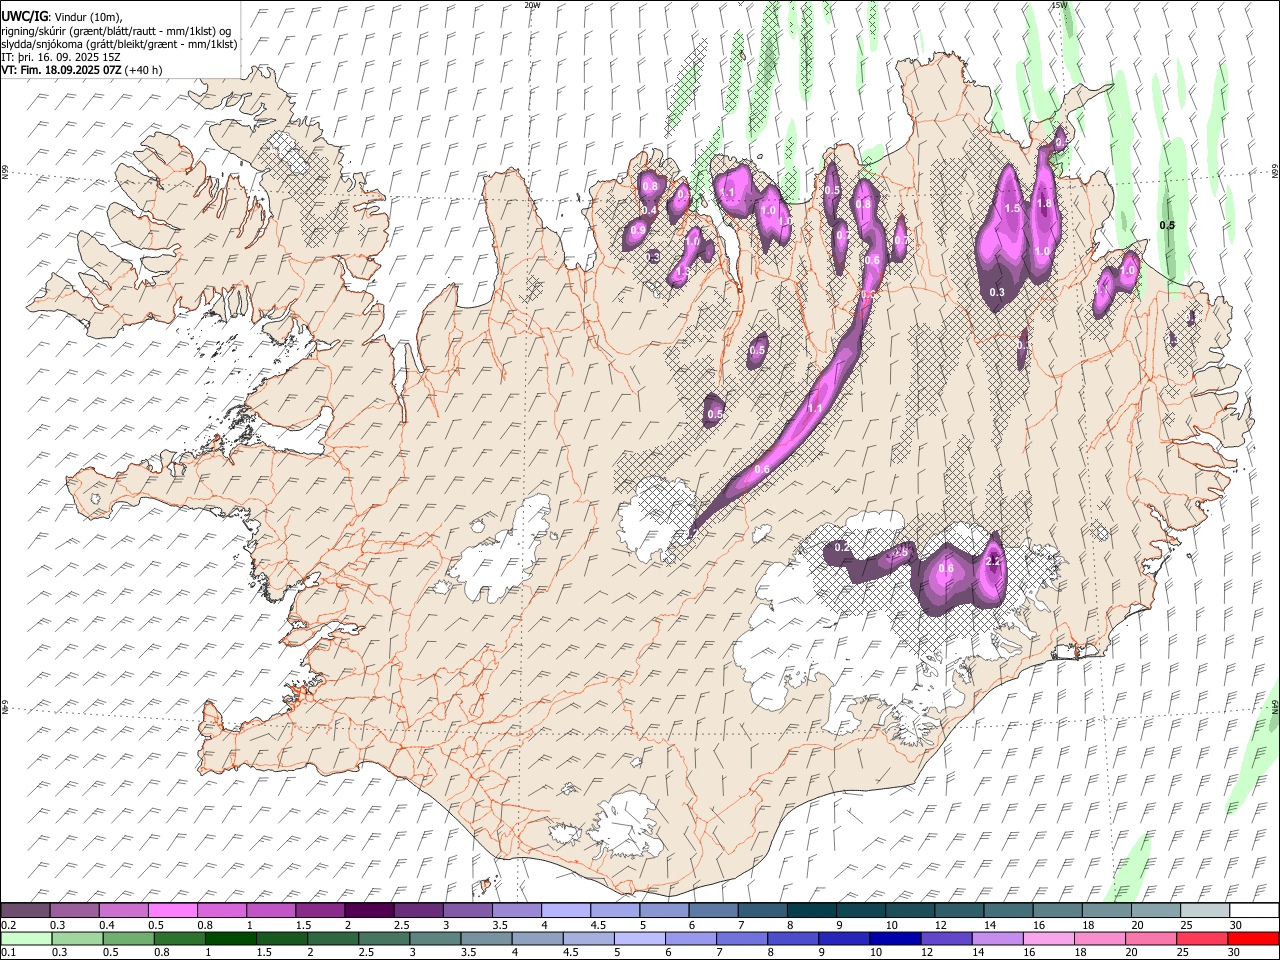This screenshot has width=1280, height=960.
Task: Click the 'IT: þri. 16. 09. 2025 15Z' line
Action: [61, 57]
